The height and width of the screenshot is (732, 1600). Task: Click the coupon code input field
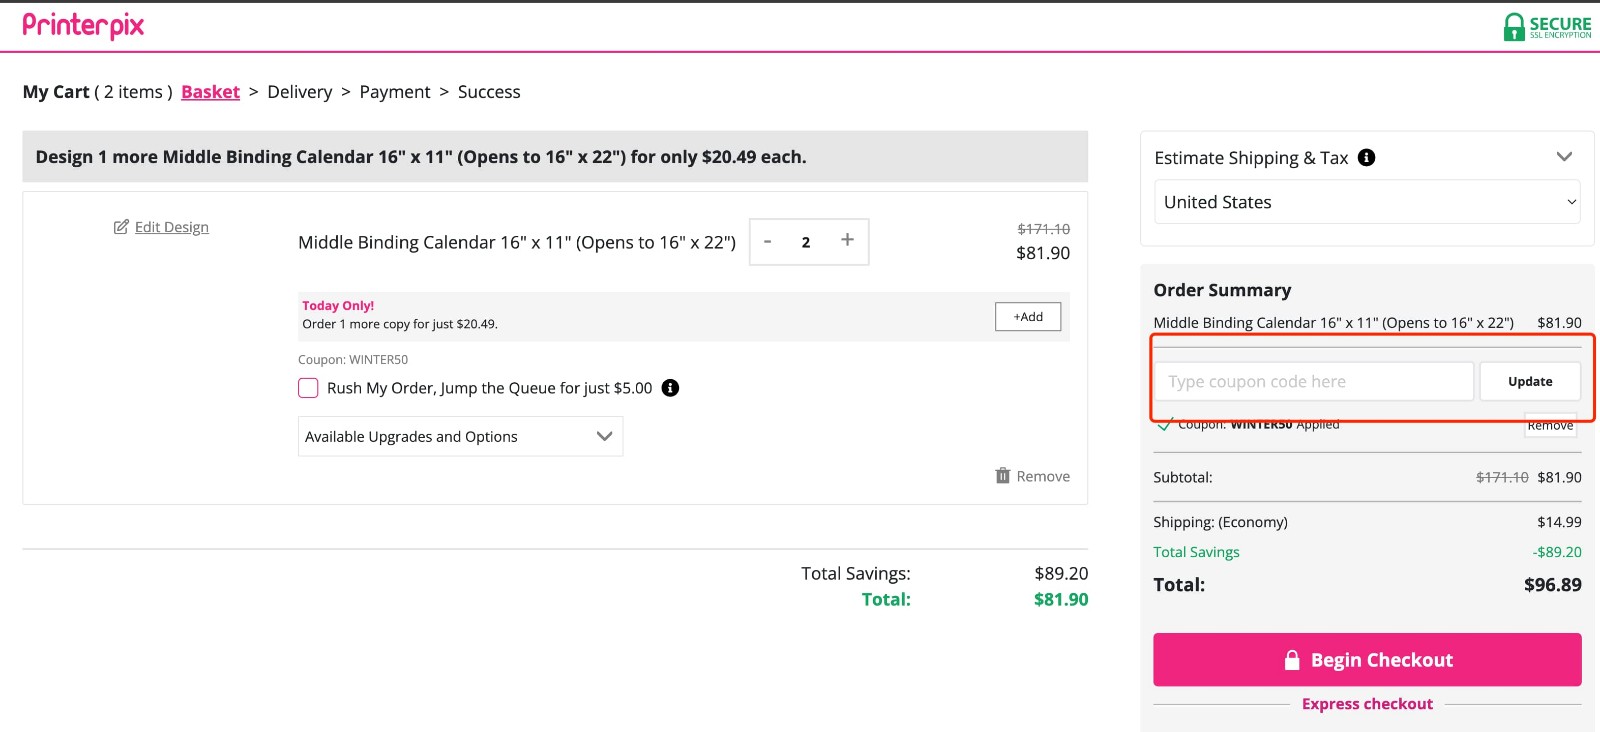tap(1314, 381)
